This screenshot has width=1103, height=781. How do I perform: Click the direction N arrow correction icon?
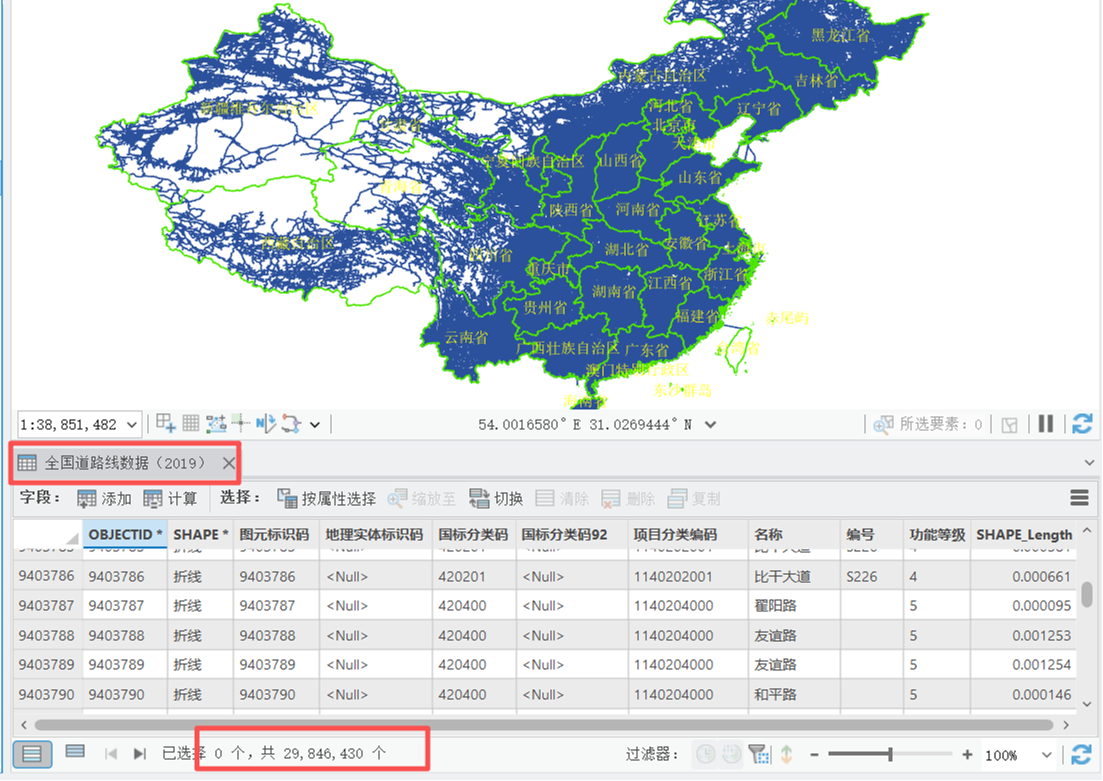(266, 424)
